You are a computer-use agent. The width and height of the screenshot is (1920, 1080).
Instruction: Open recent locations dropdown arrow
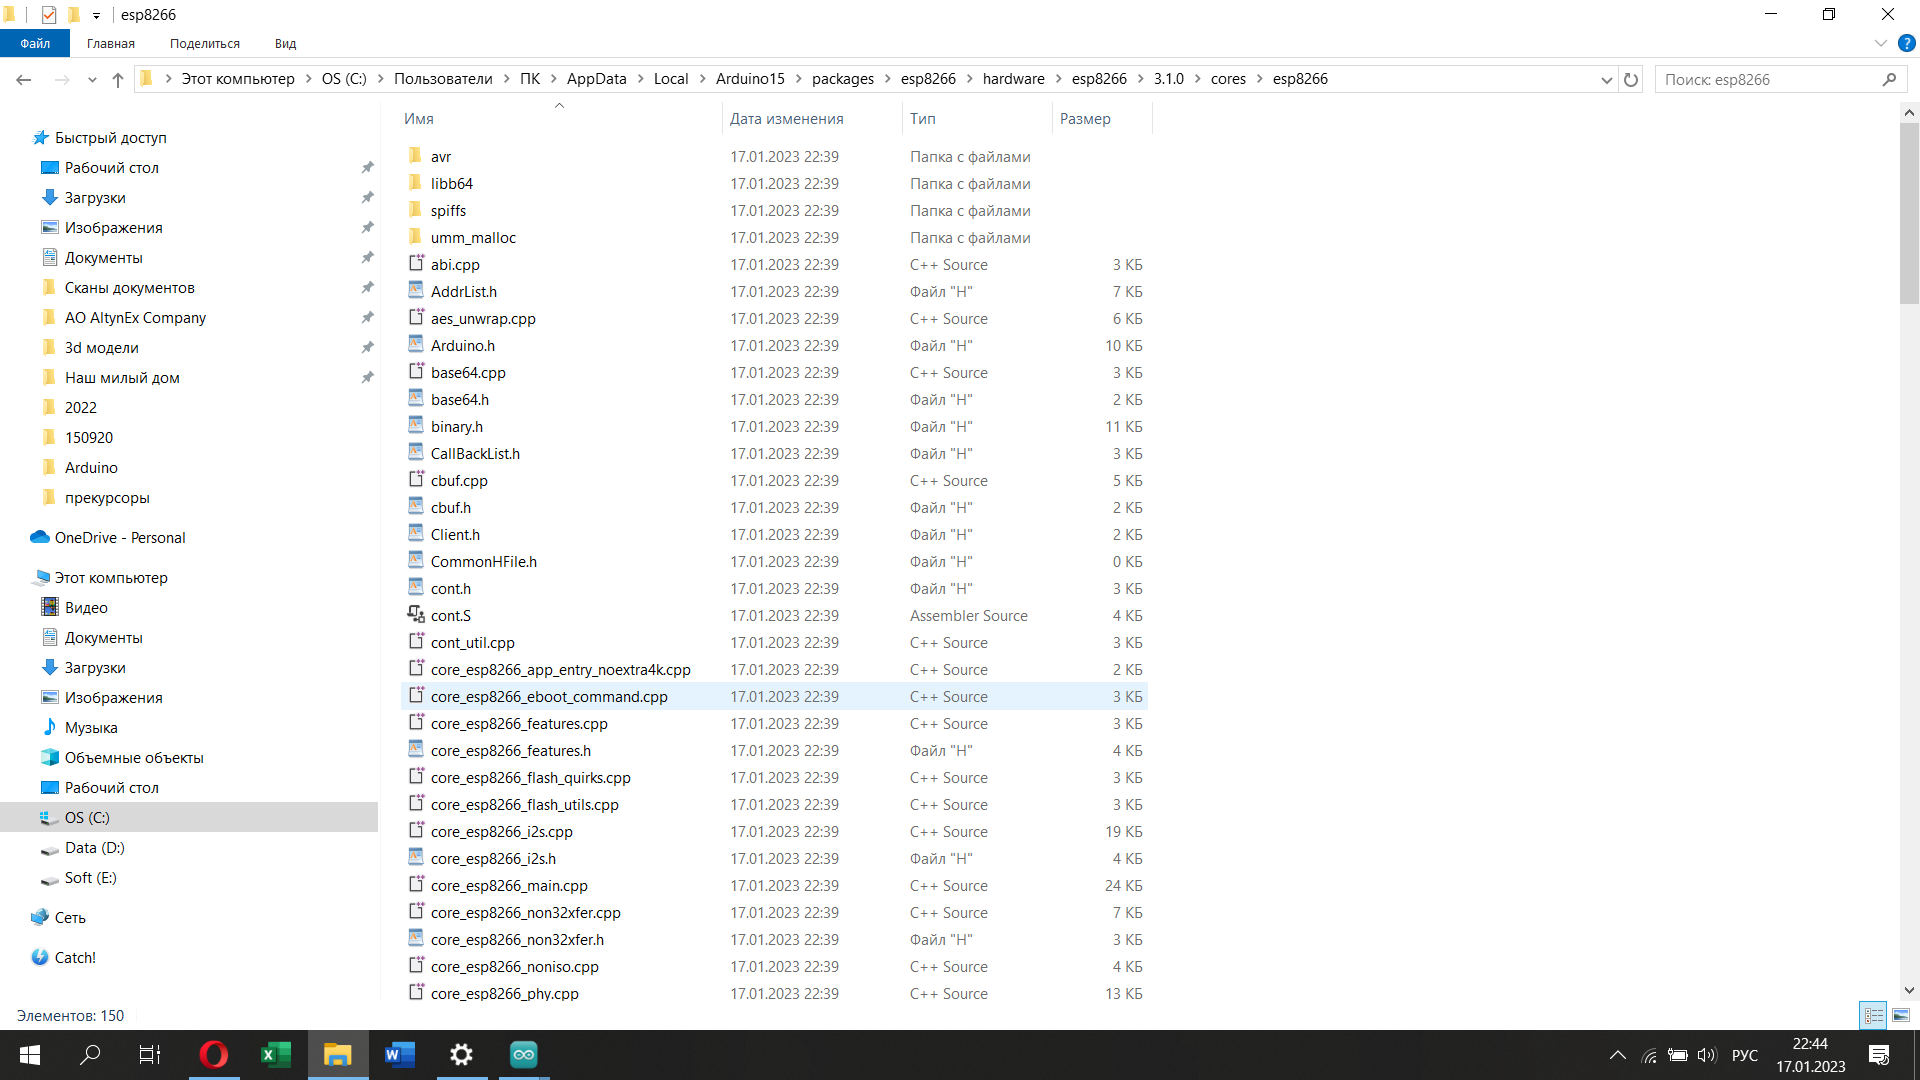coord(92,79)
